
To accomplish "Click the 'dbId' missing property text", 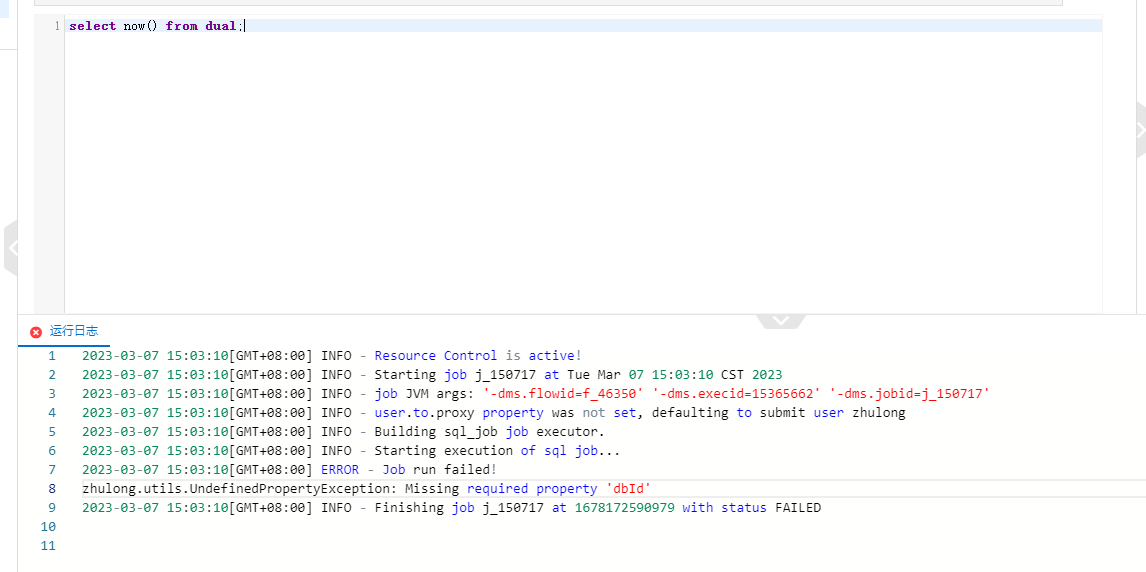I will (x=627, y=489).
